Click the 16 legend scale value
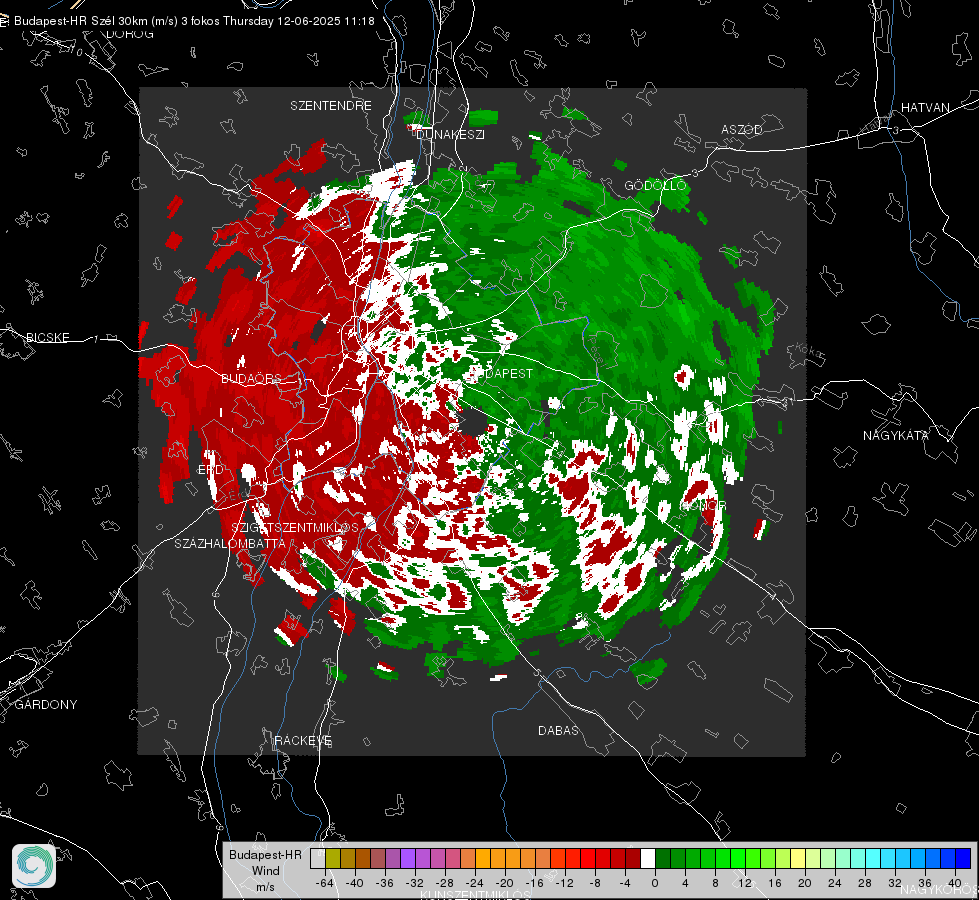The width and height of the screenshot is (979, 900). [x=775, y=883]
